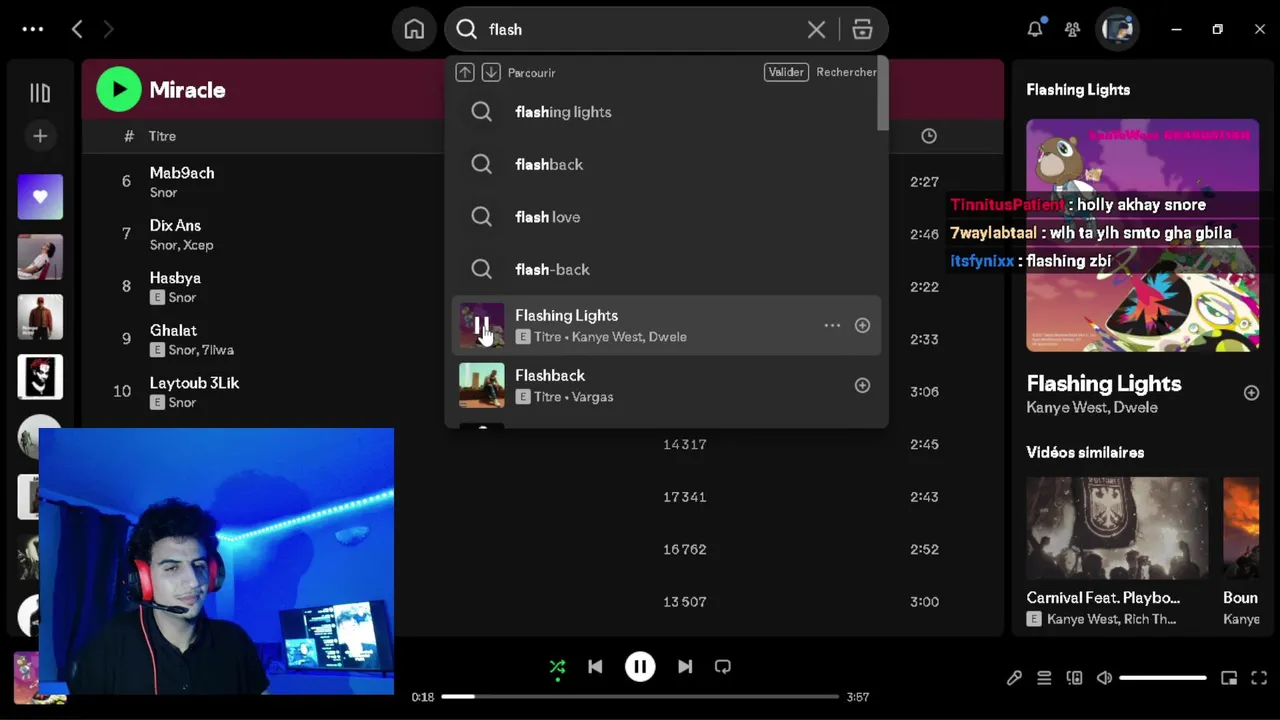Open the Graduation album cover in right panel

[1142, 235]
